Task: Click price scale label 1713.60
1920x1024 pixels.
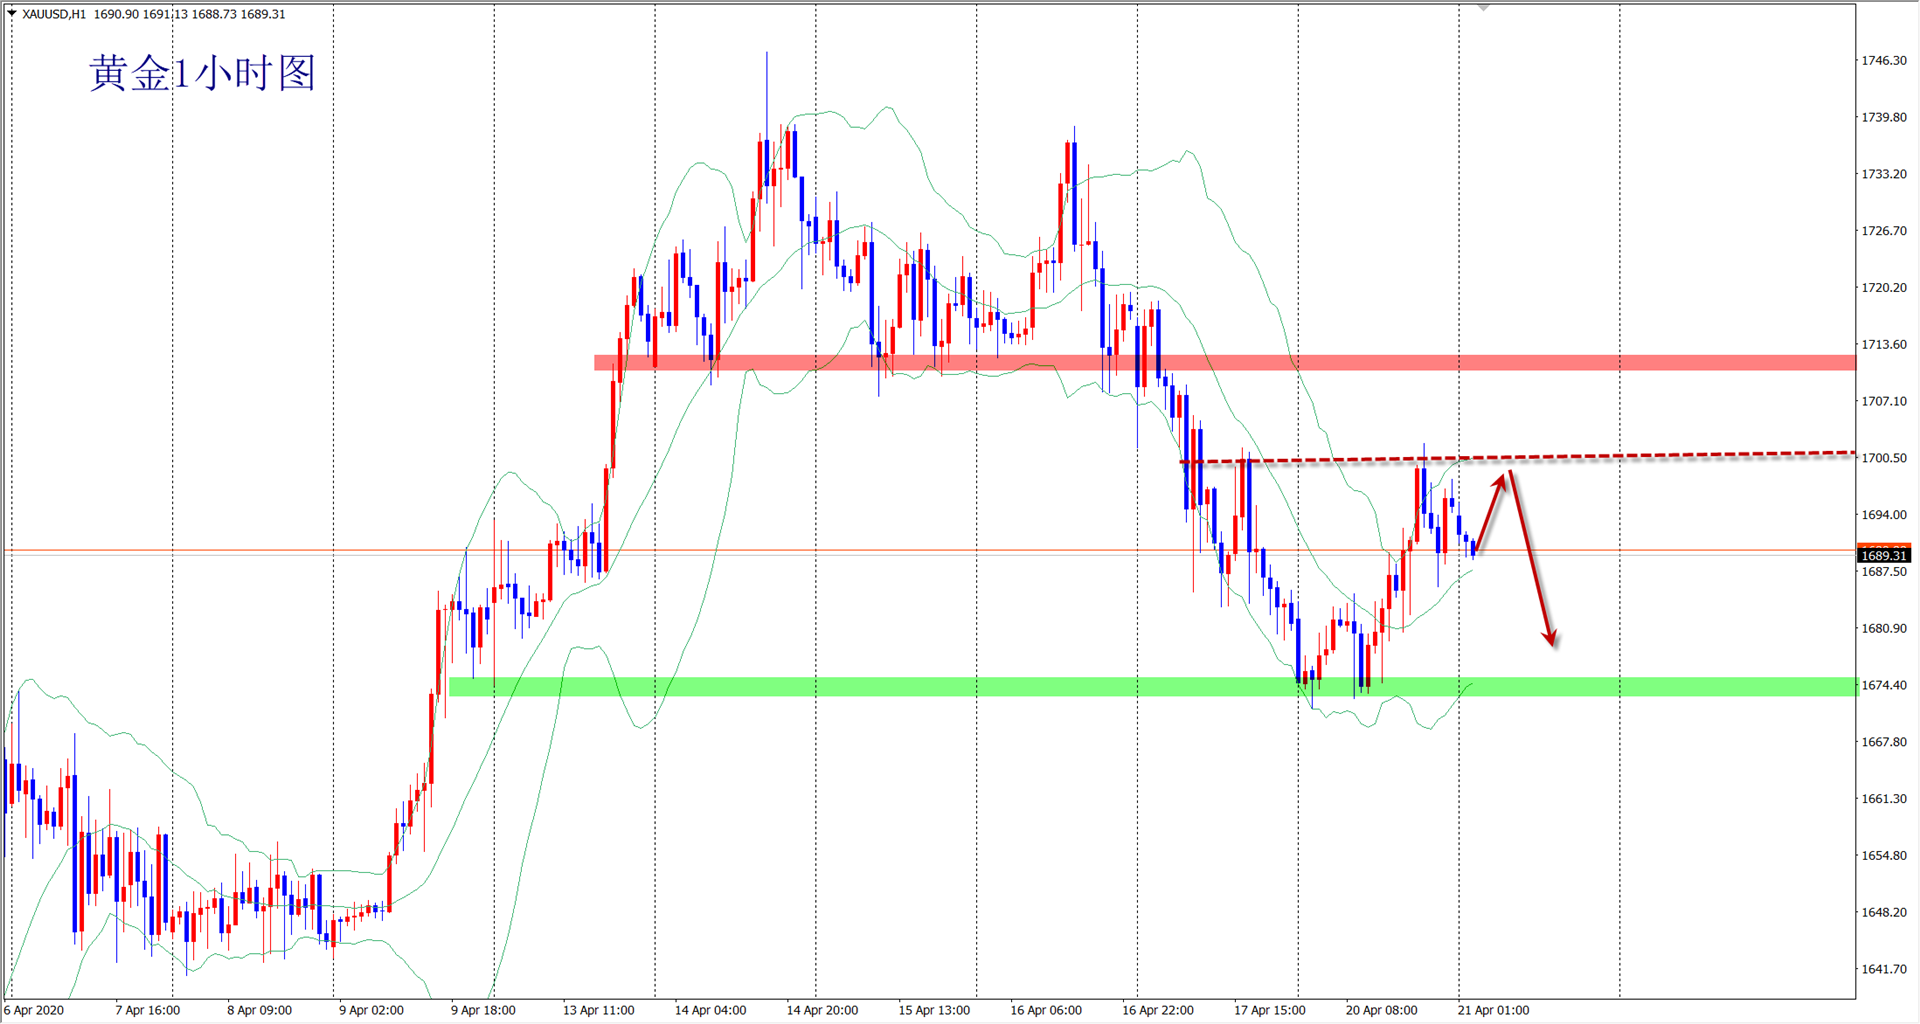Action: click(1883, 344)
